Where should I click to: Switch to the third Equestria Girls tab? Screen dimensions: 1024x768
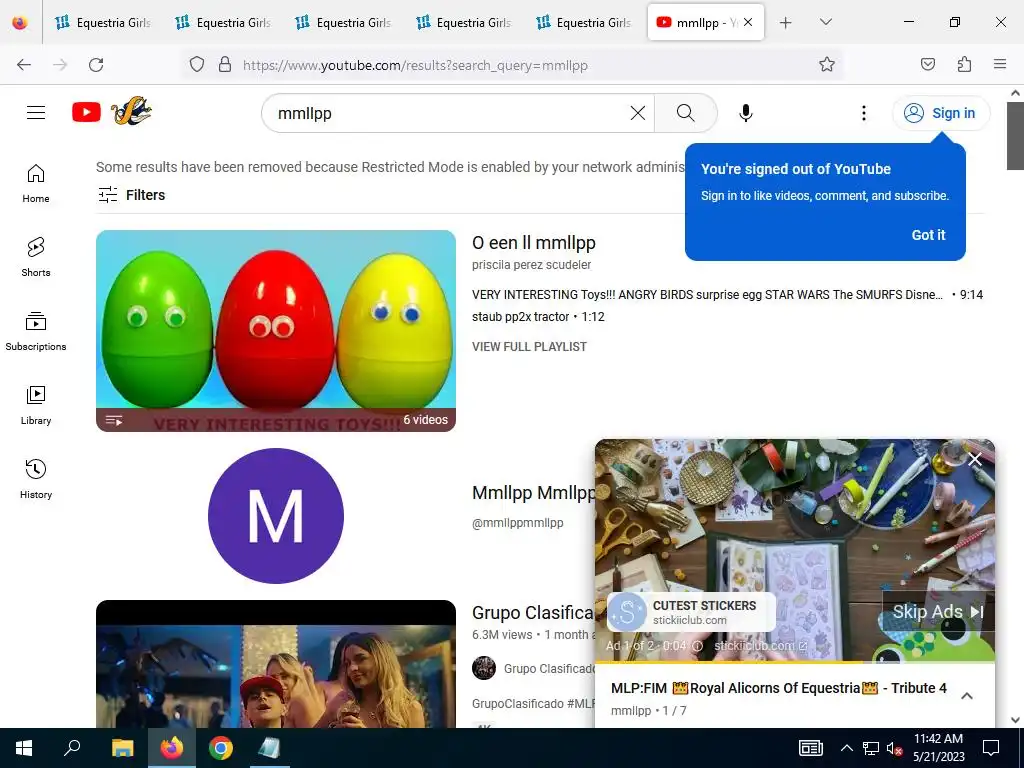tap(343, 22)
